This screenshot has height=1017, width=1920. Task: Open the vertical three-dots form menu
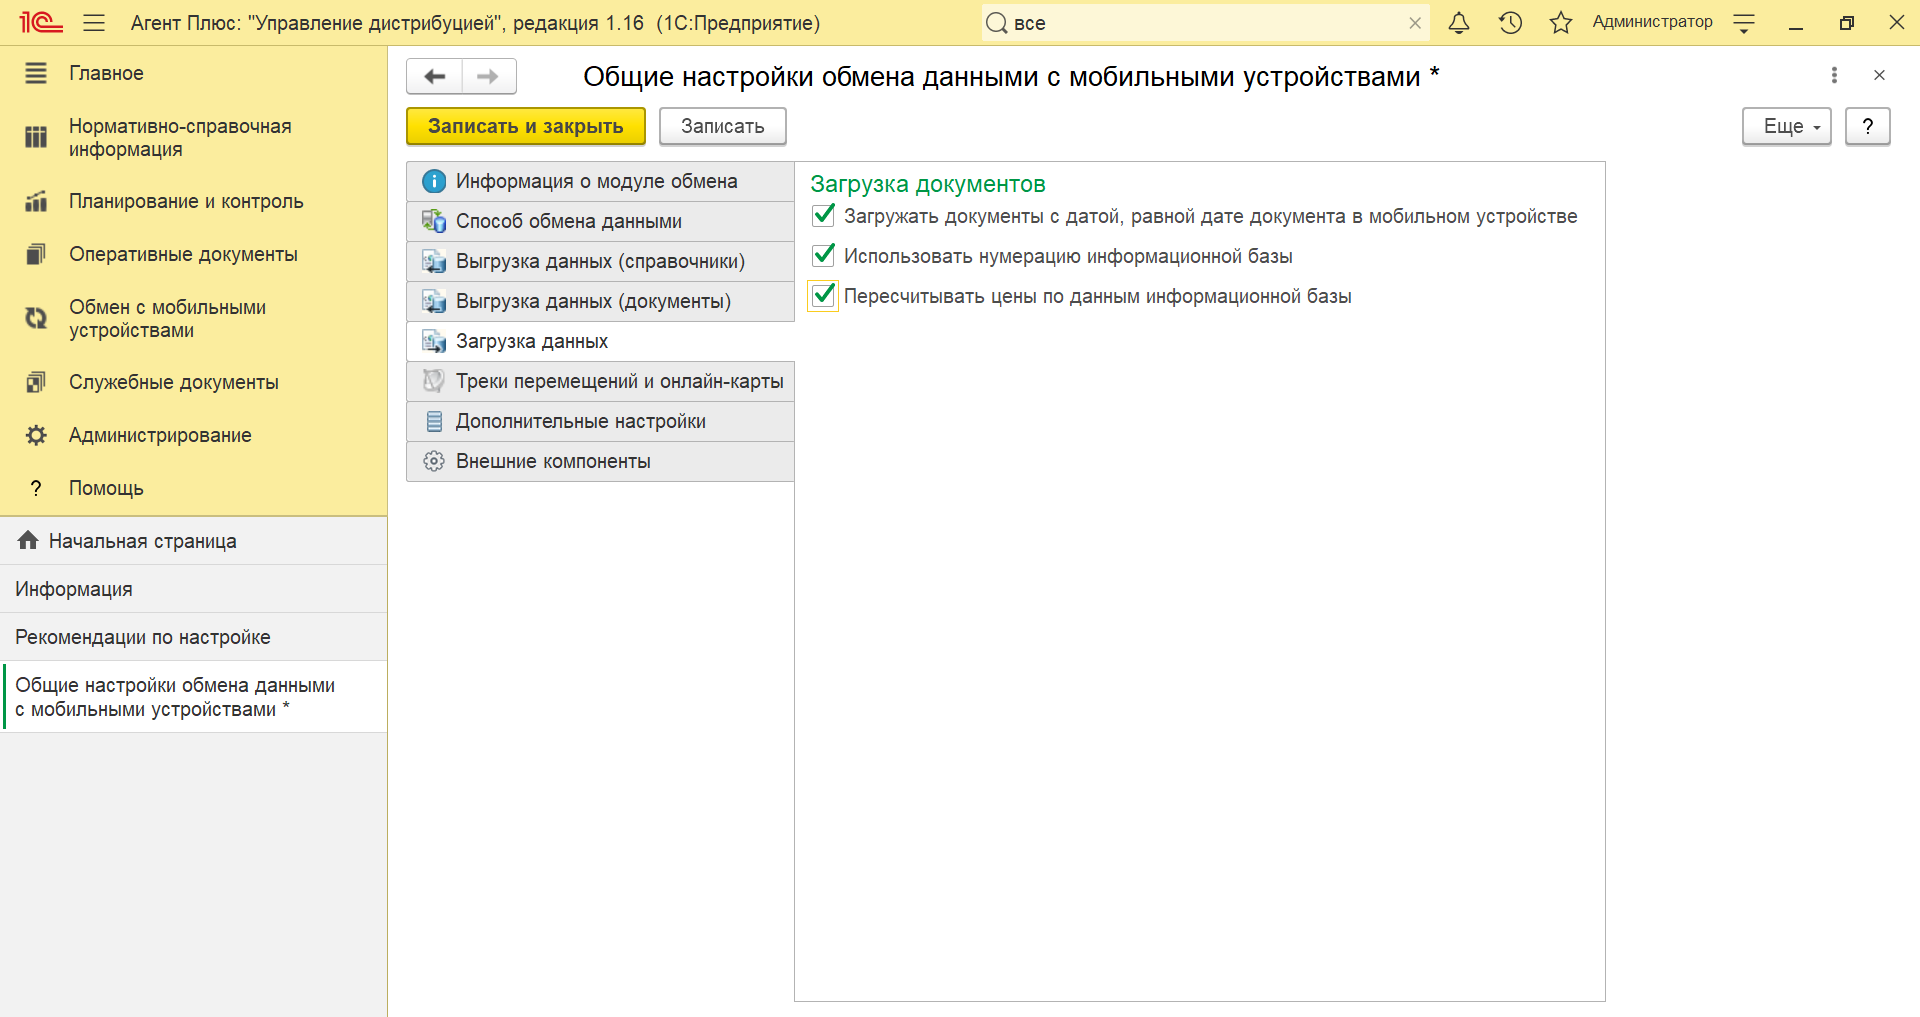1833,75
